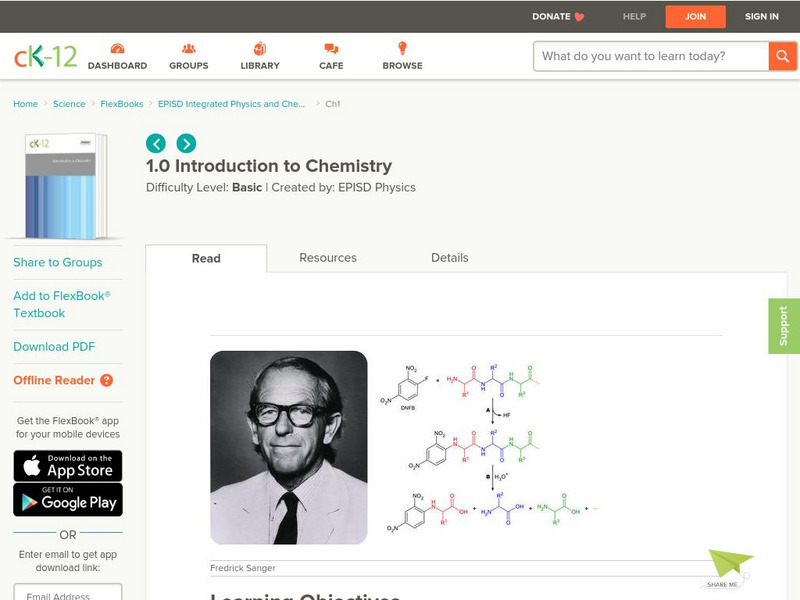Open Browse via the lightbulb icon
This screenshot has height=600, width=800.
(x=402, y=45)
